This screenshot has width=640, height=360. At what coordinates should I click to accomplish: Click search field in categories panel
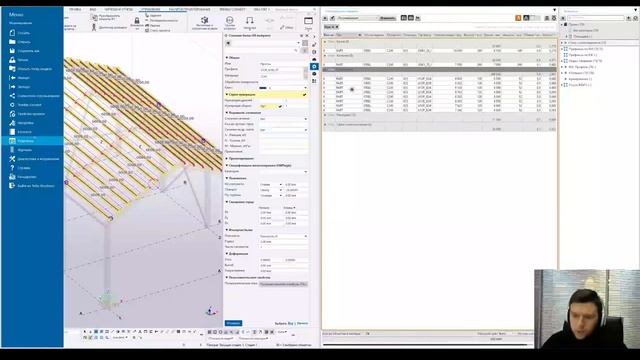tap(596, 18)
